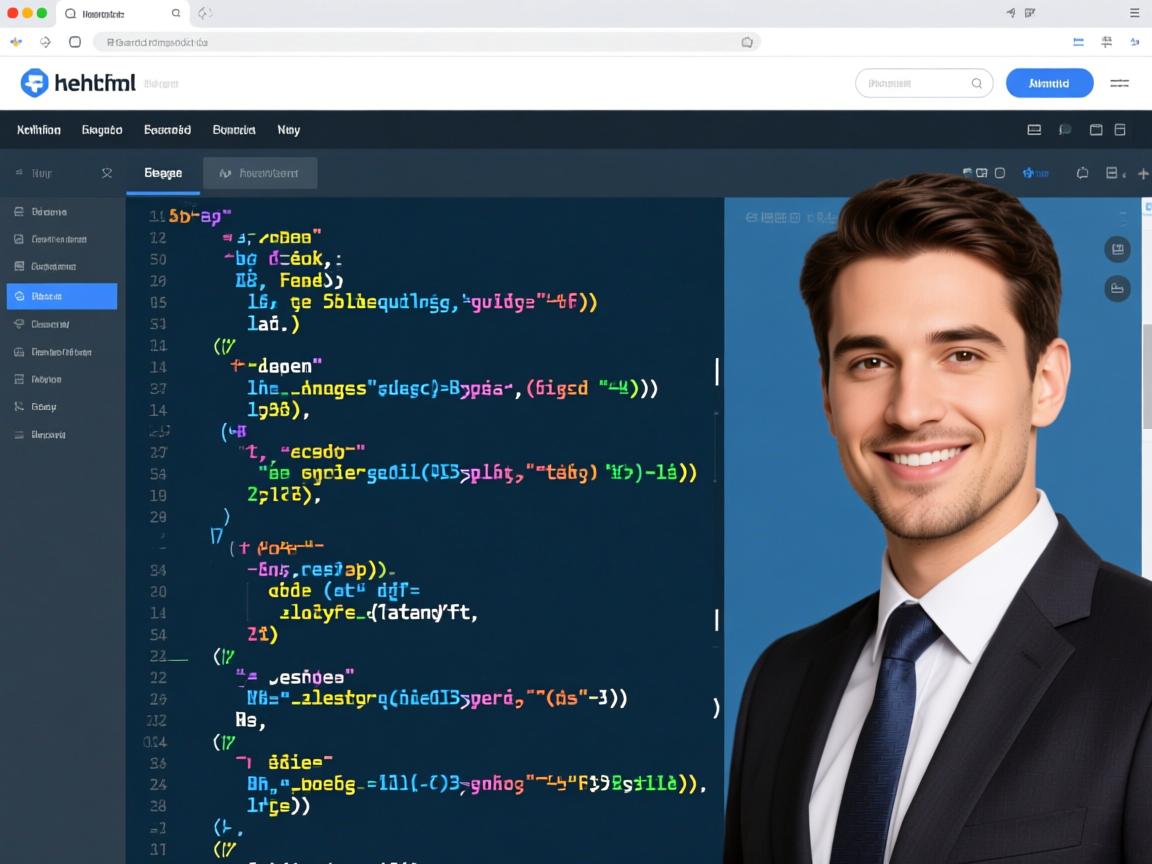Image resolution: width=1152 pixels, height=864 pixels.
Task: Click the last sidebar item in the list
Action: click(x=47, y=435)
